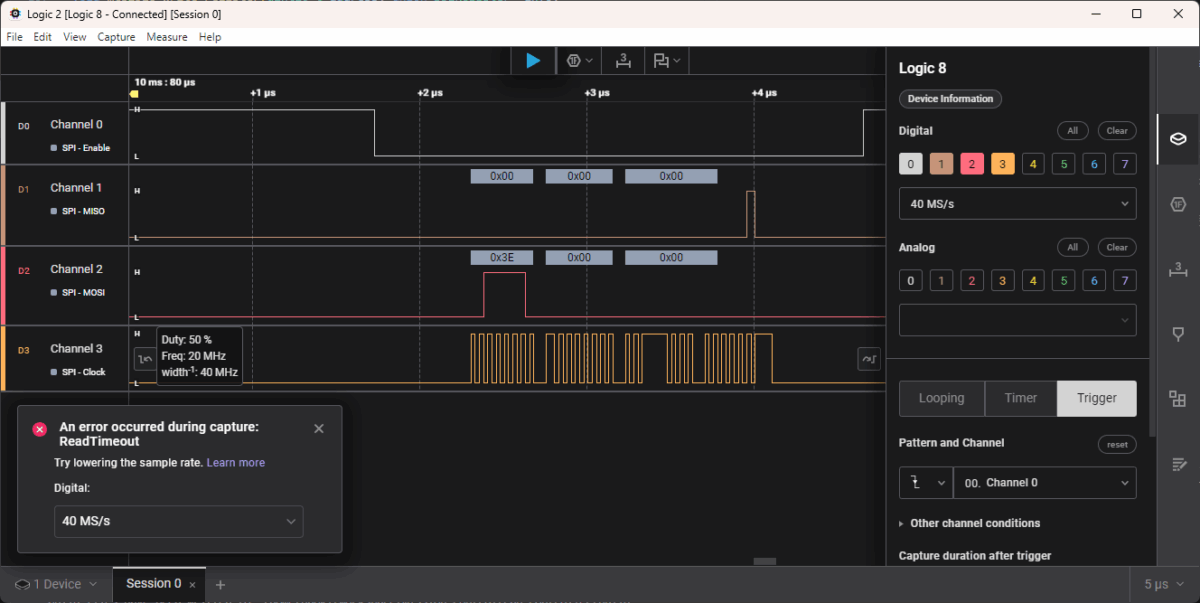The image size is (1200, 603).
Task: Open the analyzer toolbar dropdown (1F hexagon icon)
Action: tap(580, 61)
